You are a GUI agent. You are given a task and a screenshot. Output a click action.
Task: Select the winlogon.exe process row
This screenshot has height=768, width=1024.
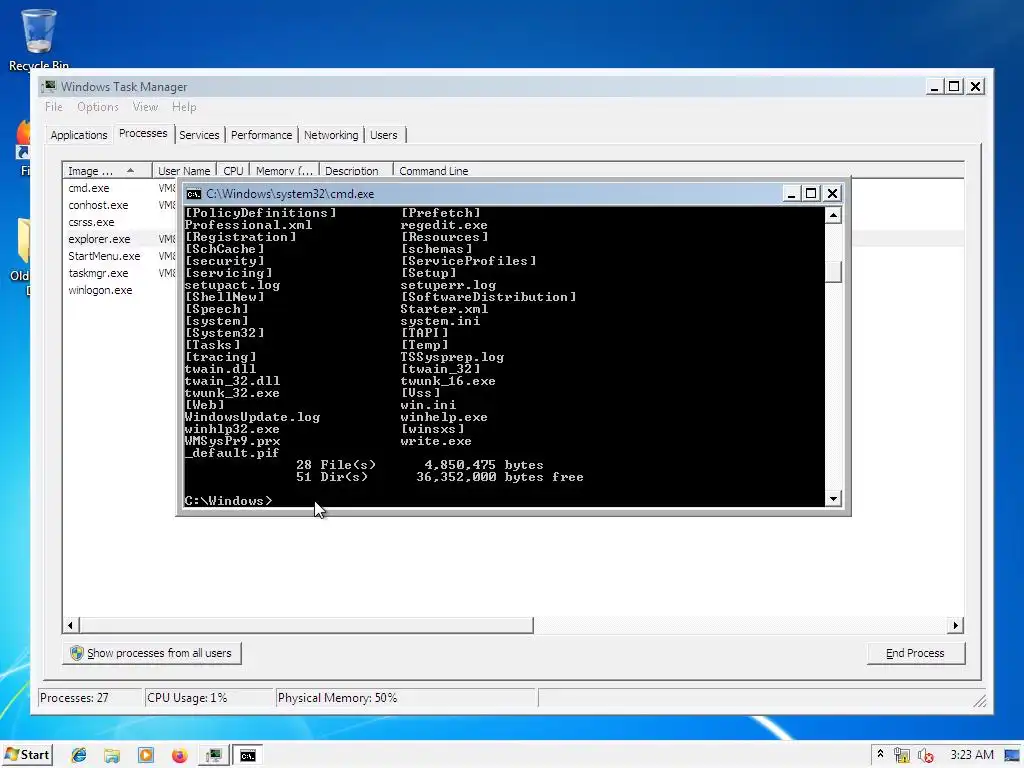[100, 290]
